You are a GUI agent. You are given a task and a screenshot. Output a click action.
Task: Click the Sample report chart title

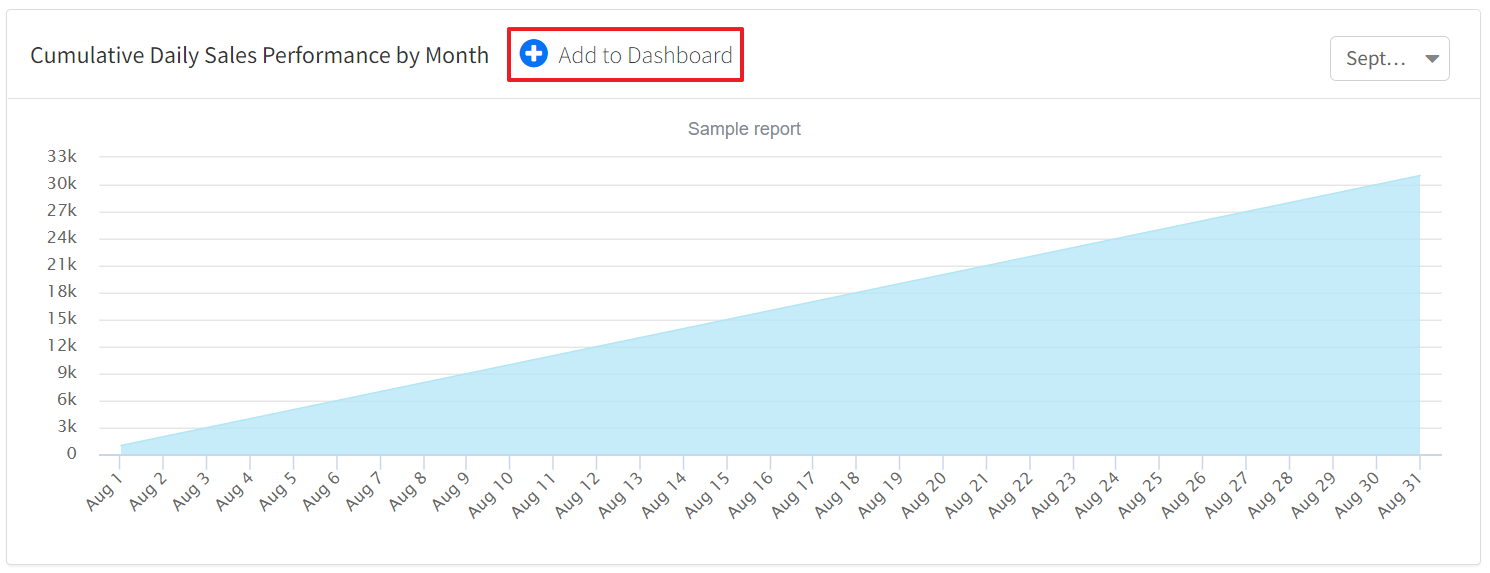coord(744,129)
